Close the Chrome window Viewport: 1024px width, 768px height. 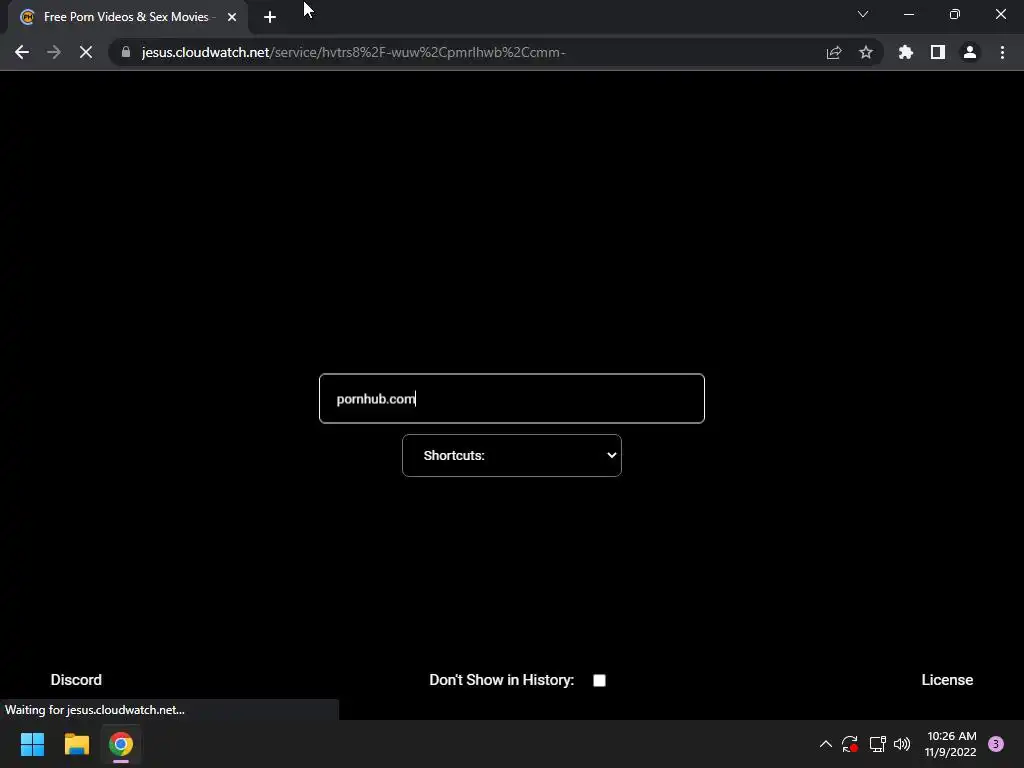(x=1000, y=14)
